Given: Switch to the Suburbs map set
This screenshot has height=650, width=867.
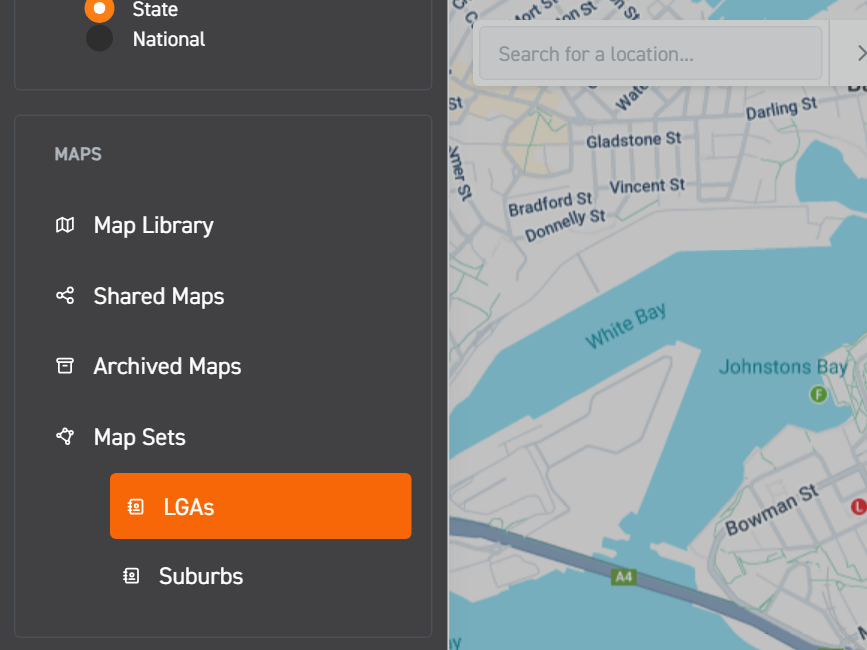Looking at the screenshot, I should 199,576.
